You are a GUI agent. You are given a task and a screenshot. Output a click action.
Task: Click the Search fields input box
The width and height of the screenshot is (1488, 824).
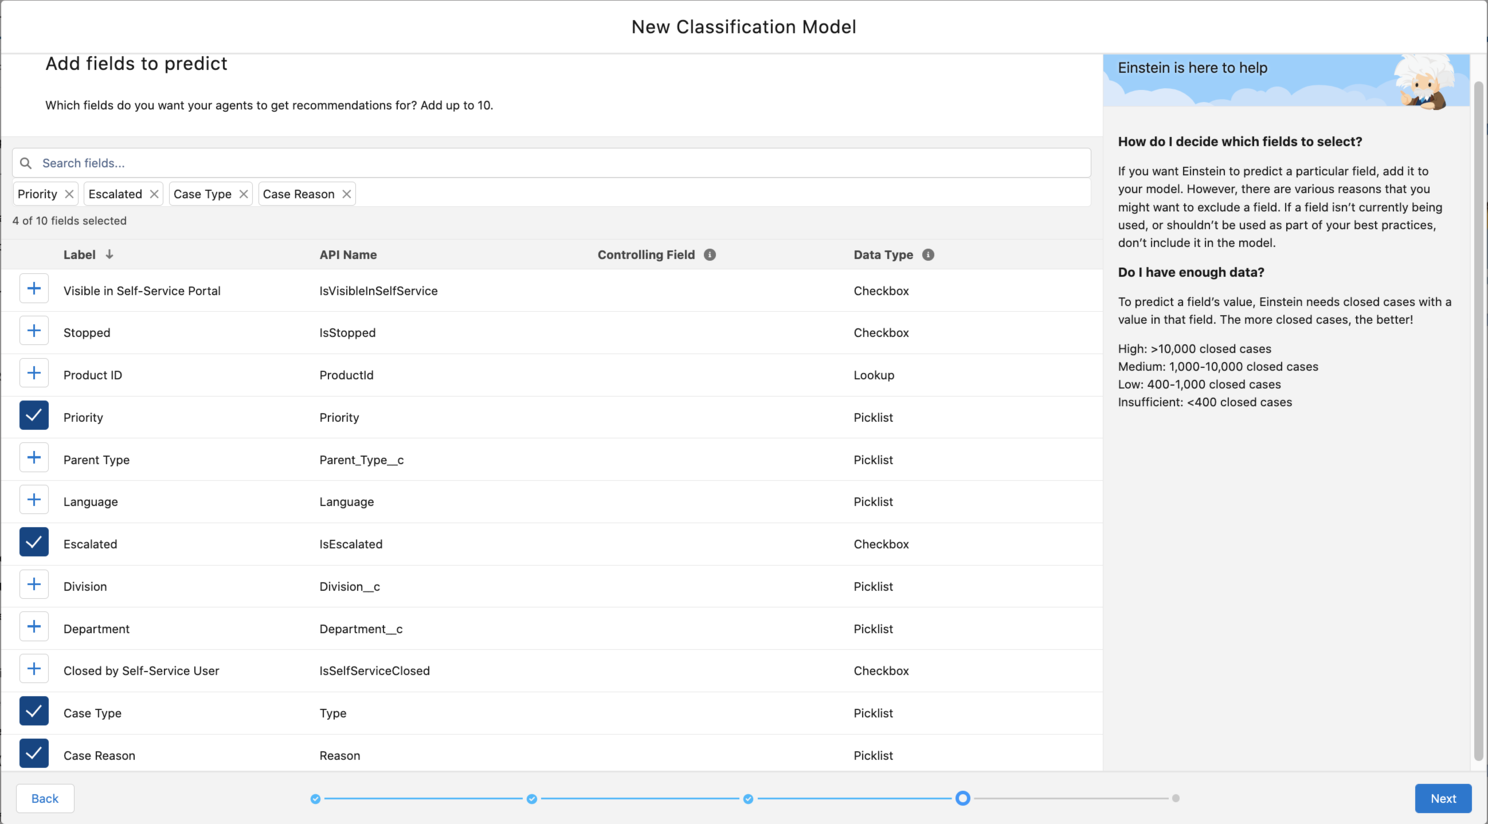click(x=551, y=163)
